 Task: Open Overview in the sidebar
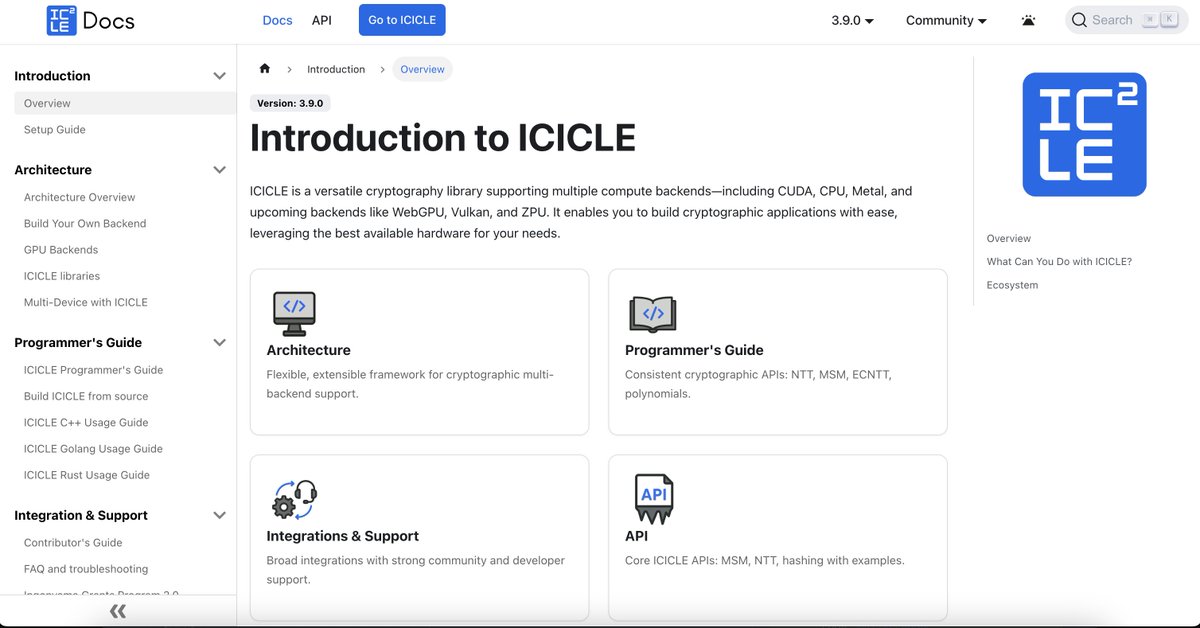click(124, 103)
